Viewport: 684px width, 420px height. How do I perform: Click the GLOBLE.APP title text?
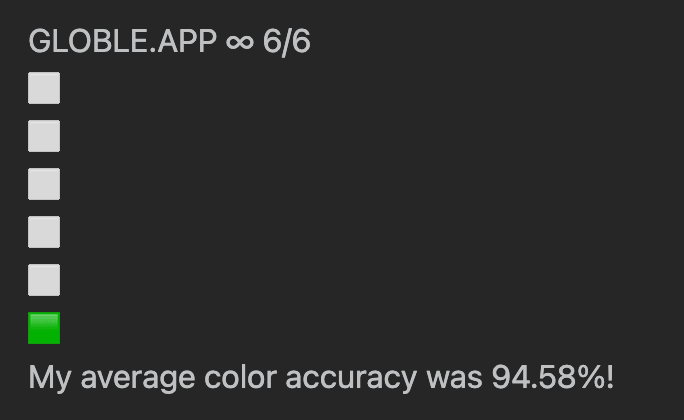[x=122, y=42]
